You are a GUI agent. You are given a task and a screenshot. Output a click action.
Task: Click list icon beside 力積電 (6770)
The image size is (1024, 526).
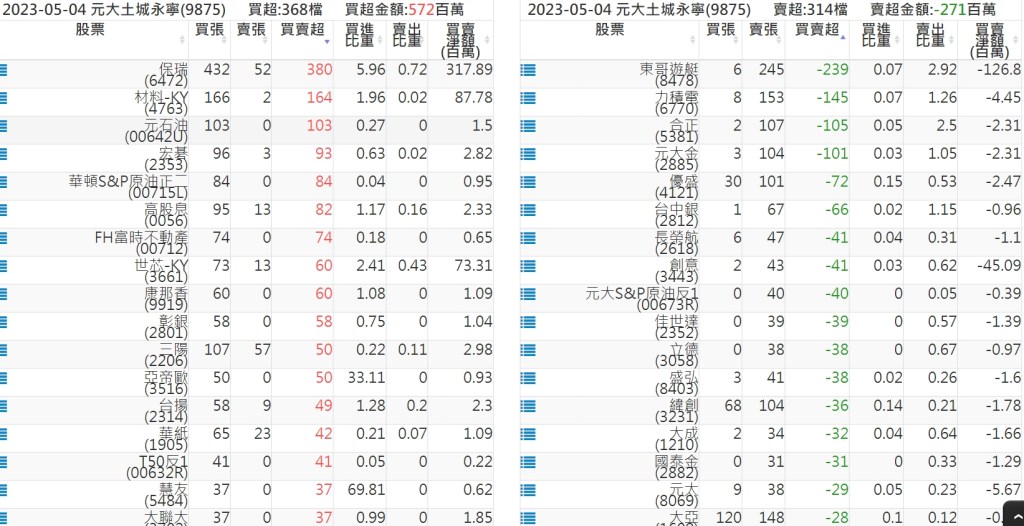(x=528, y=98)
